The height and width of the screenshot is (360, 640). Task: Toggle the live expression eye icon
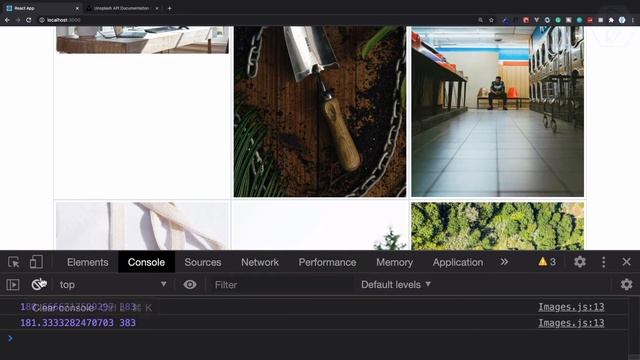tap(190, 284)
